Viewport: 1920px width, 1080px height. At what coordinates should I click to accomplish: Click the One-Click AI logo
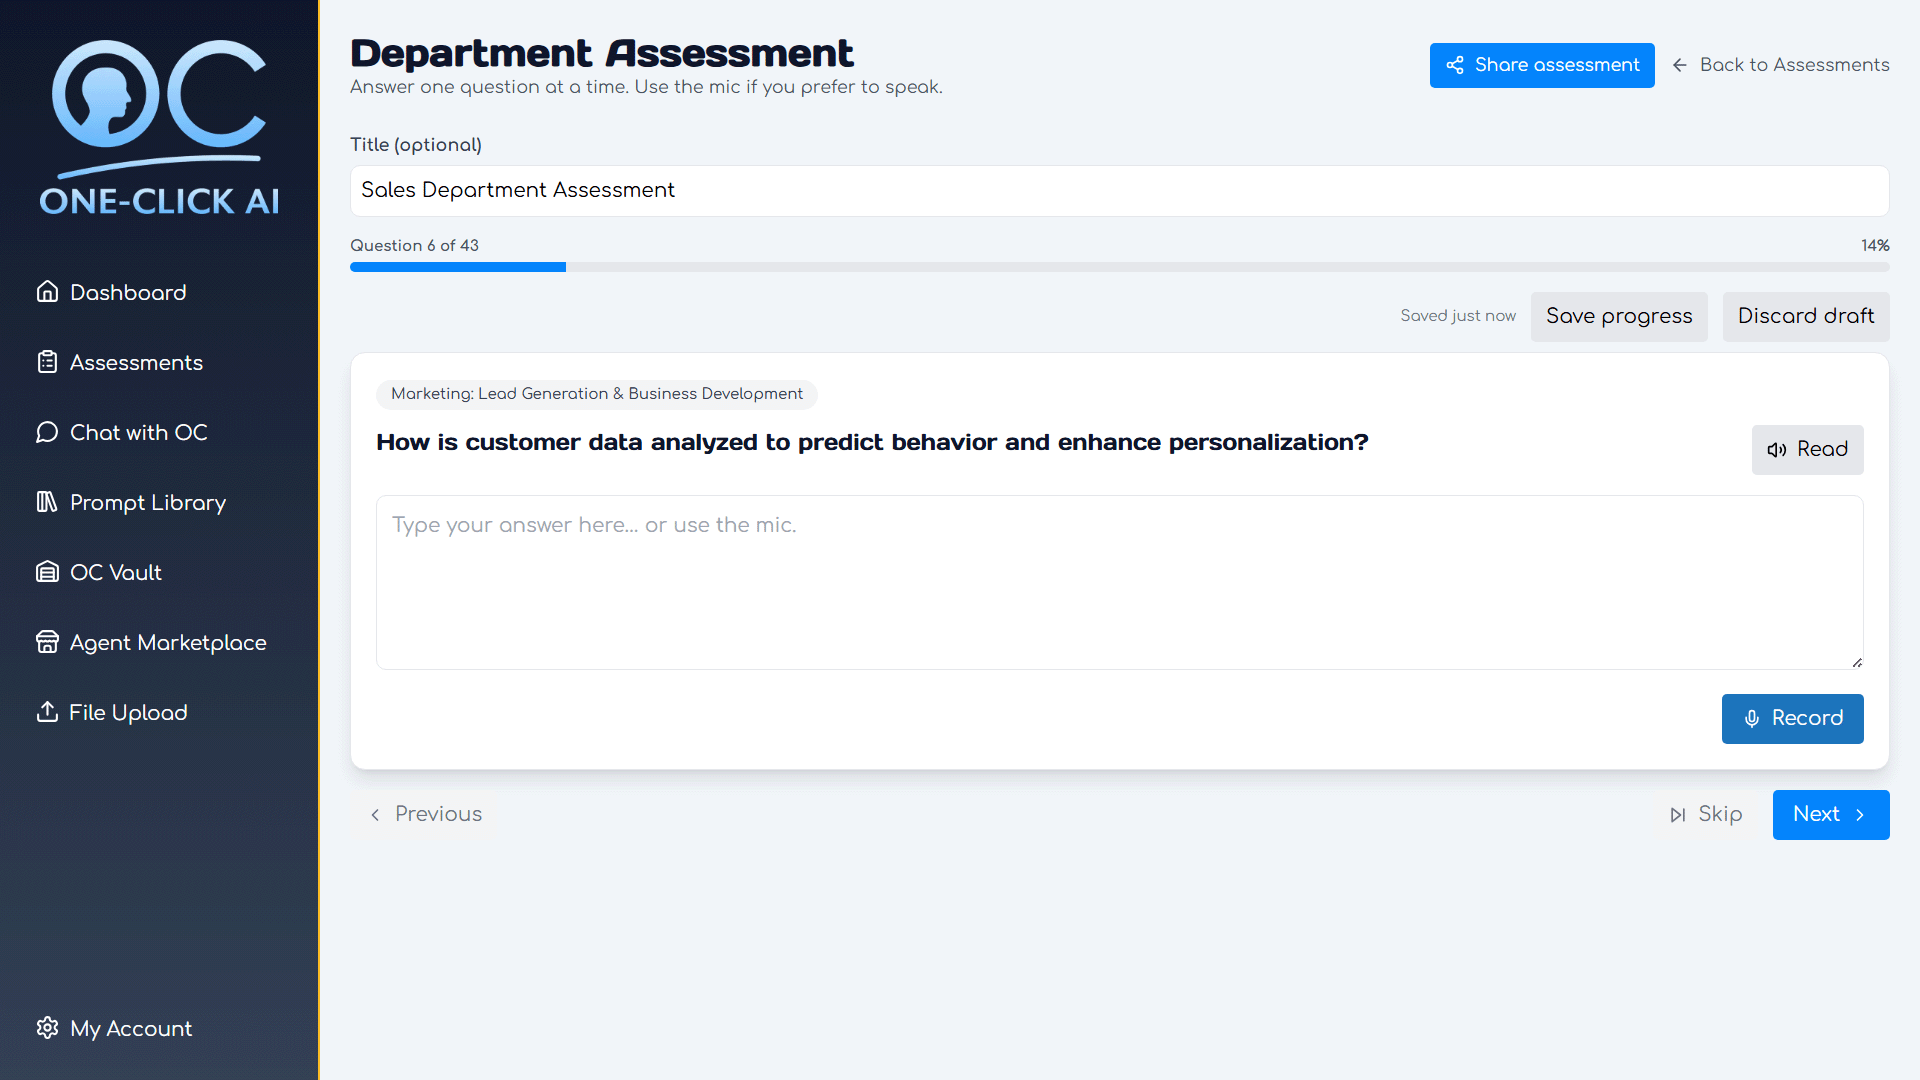click(159, 128)
